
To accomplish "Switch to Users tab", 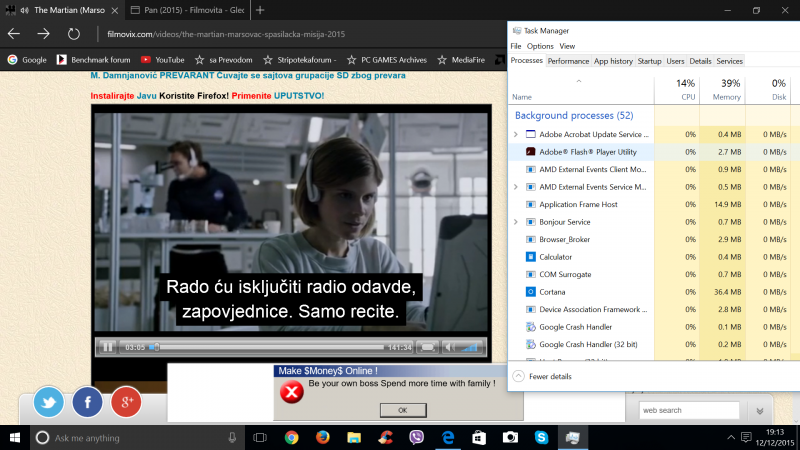I will (x=675, y=61).
